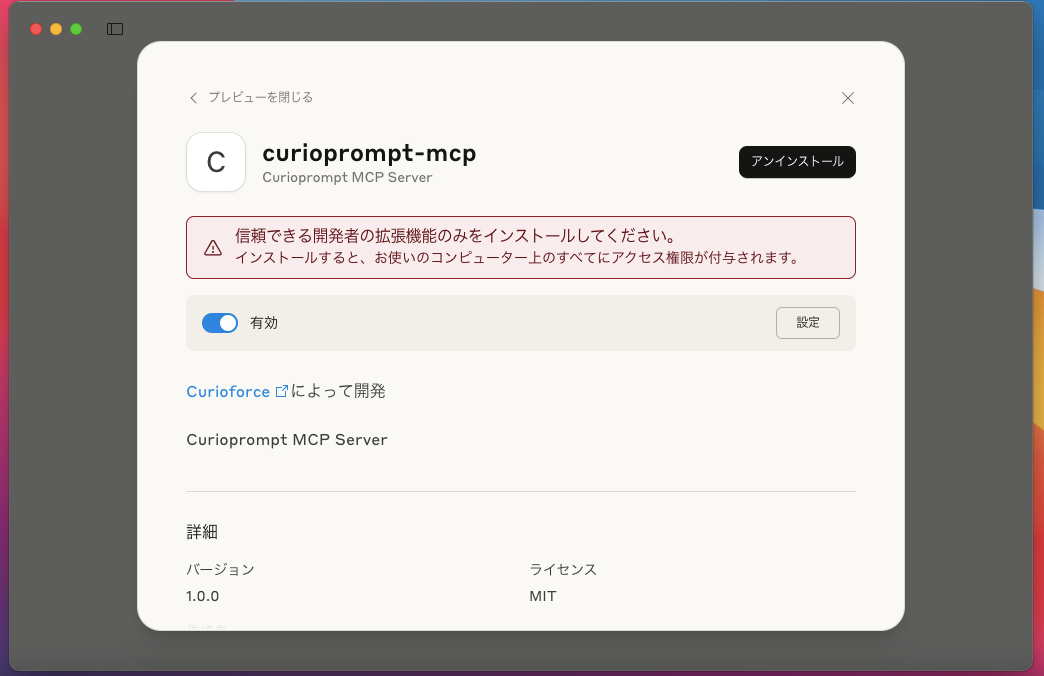Click the Curioprompt MCP Server description paragraph
This screenshot has height=676, width=1044.
point(287,440)
